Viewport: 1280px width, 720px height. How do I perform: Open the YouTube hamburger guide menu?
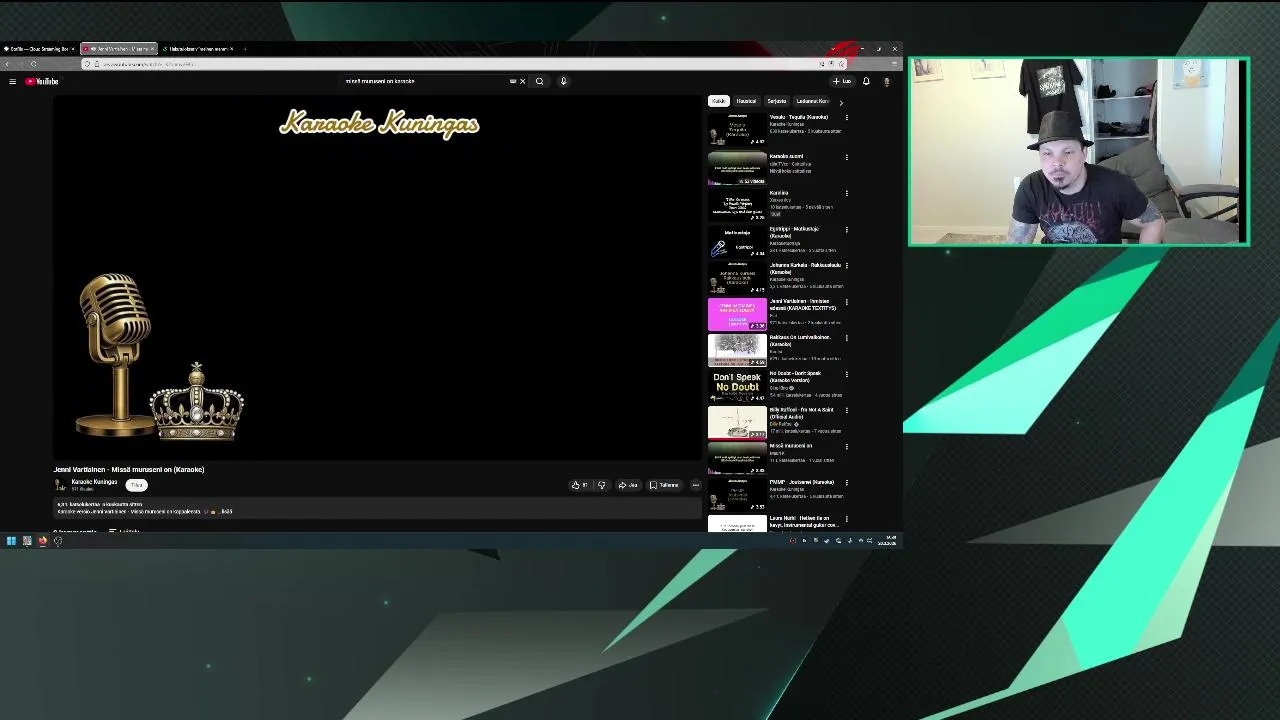12,81
